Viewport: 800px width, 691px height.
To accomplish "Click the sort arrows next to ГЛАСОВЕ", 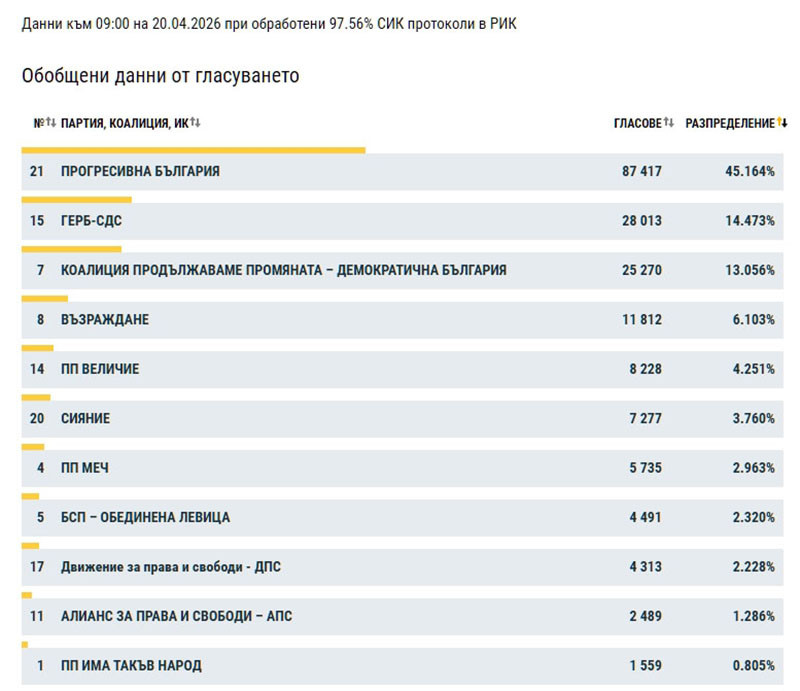I will [x=669, y=123].
